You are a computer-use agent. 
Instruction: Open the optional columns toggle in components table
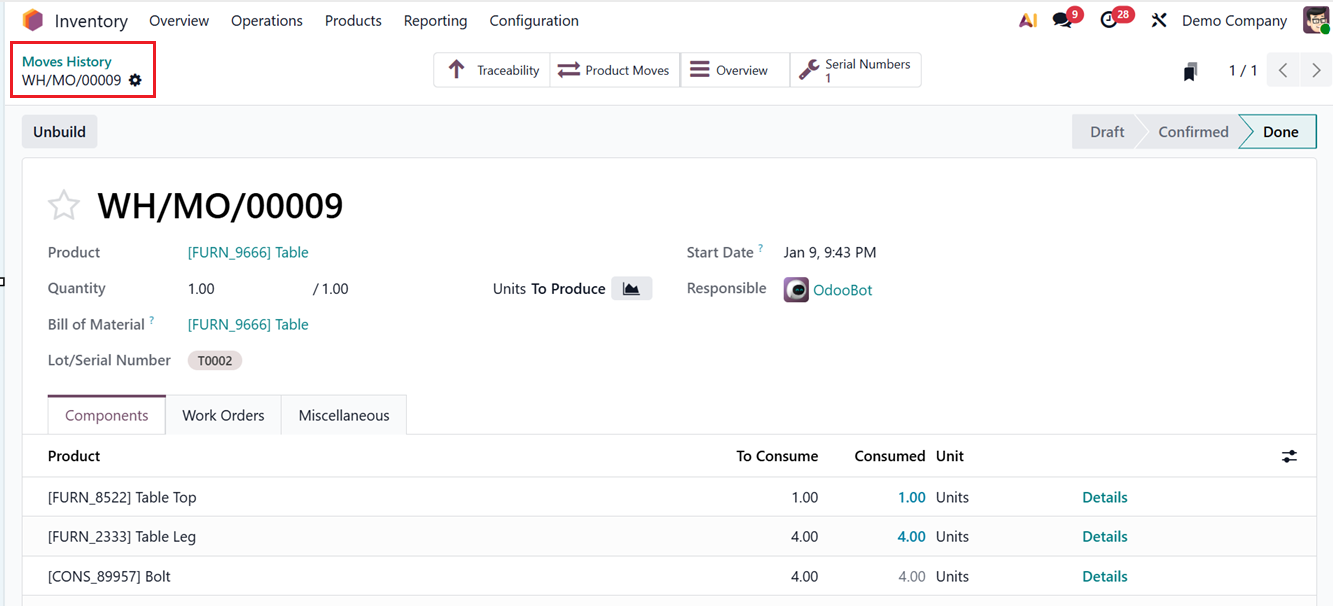pyautogui.click(x=1289, y=456)
